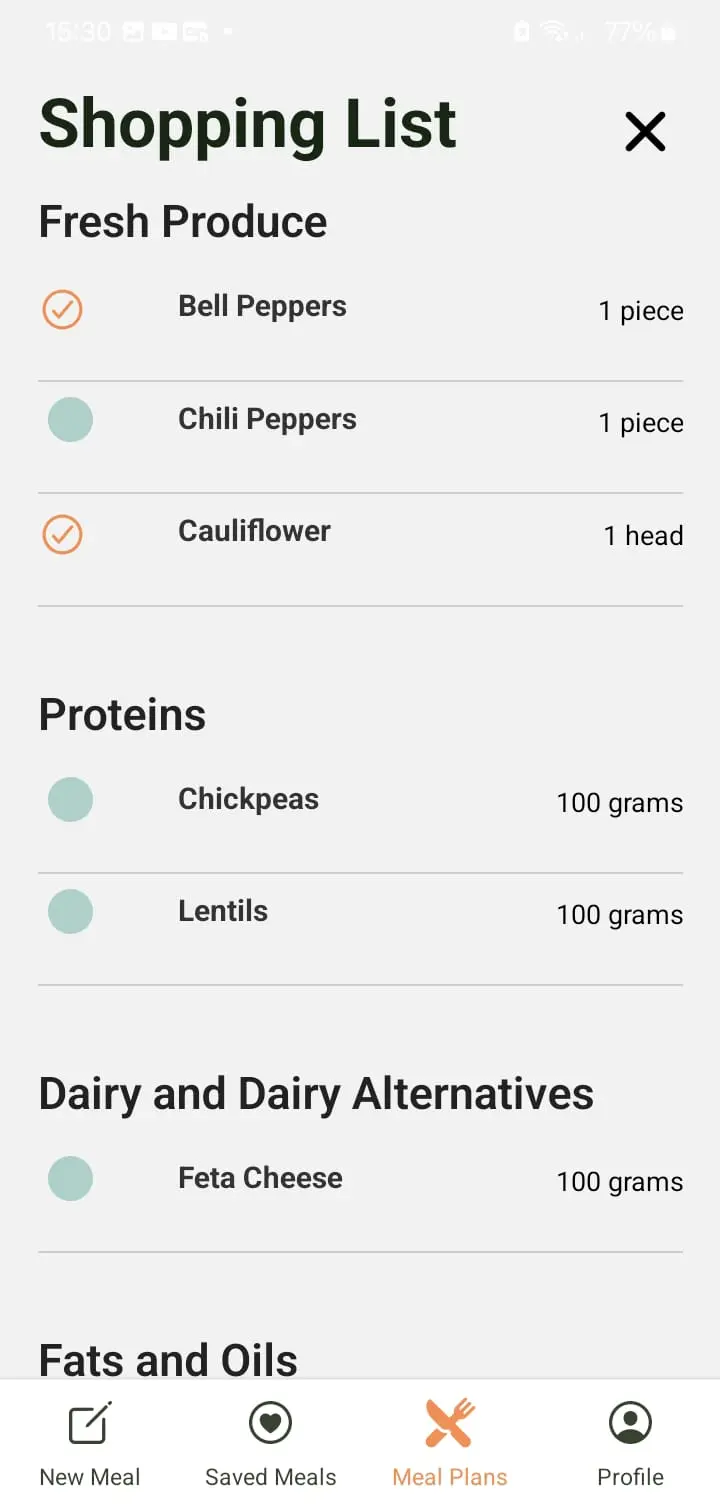The image size is (720, 1510).
Task: Select the Chickpeas item label
Action: [248, 799]
